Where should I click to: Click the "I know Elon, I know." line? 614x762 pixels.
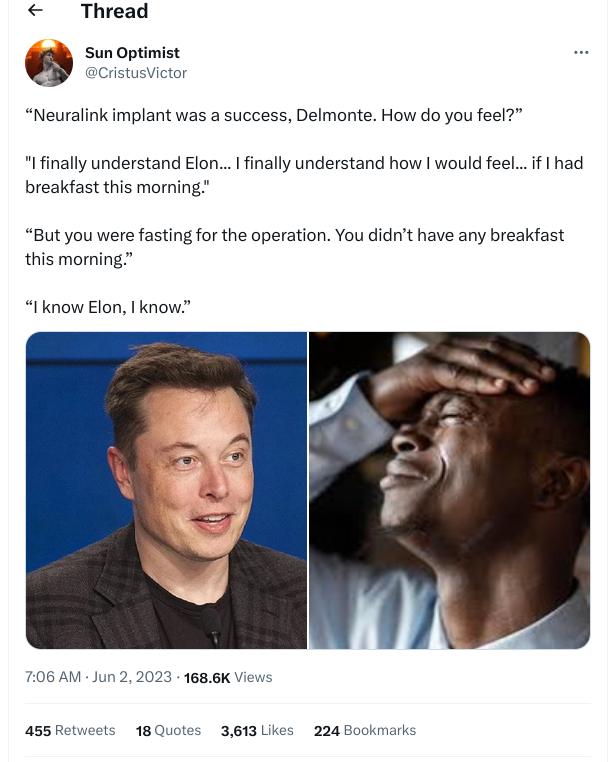(107, 306)
